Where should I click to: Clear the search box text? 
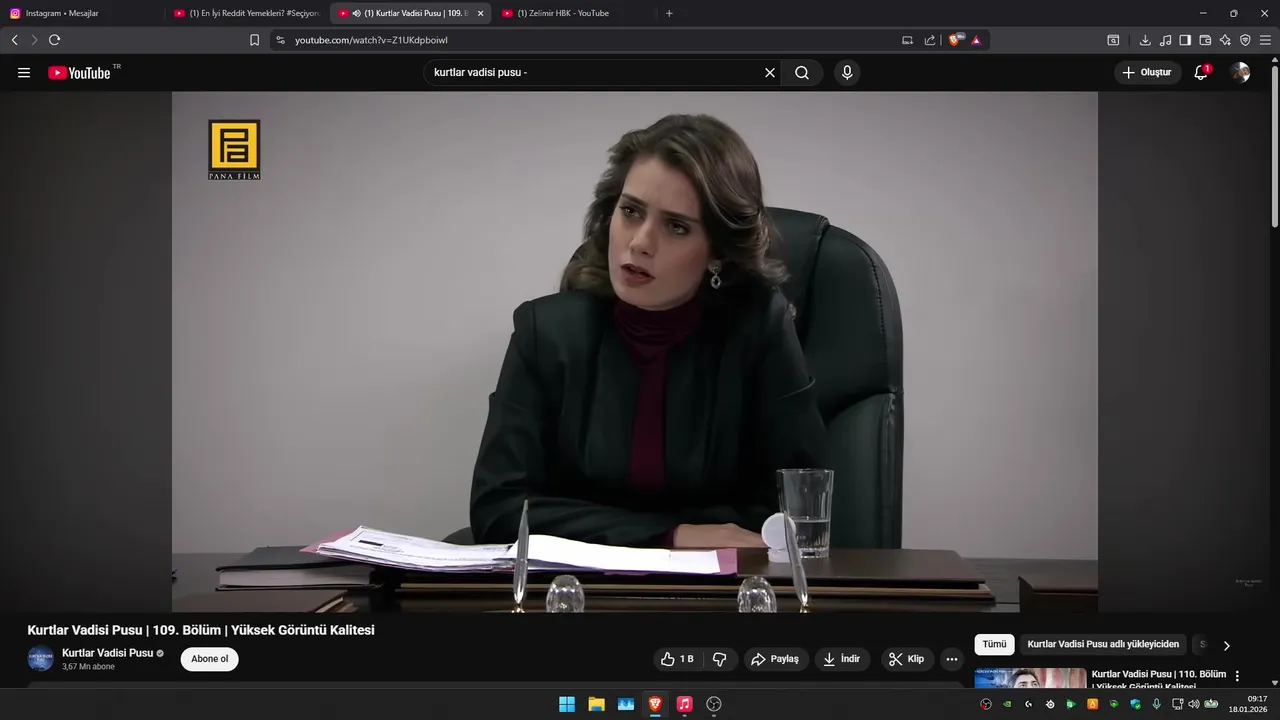click(770, 73)
